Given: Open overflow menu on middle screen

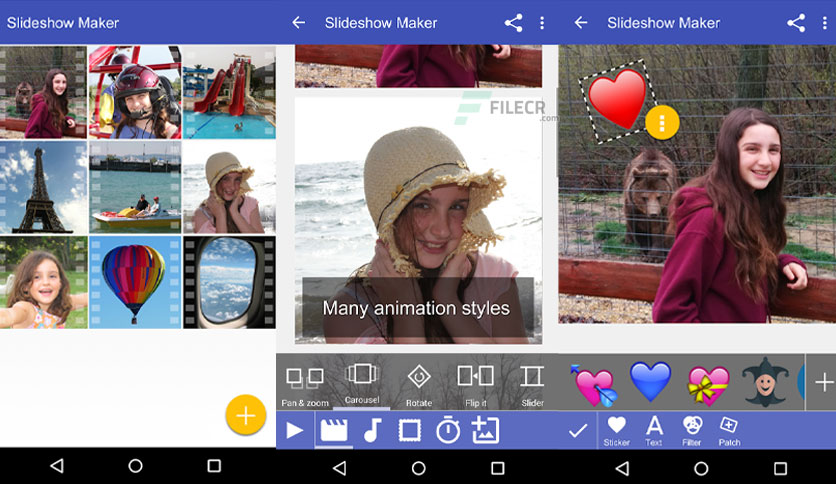Looking at the screenshot, I should tap(542, 22).
